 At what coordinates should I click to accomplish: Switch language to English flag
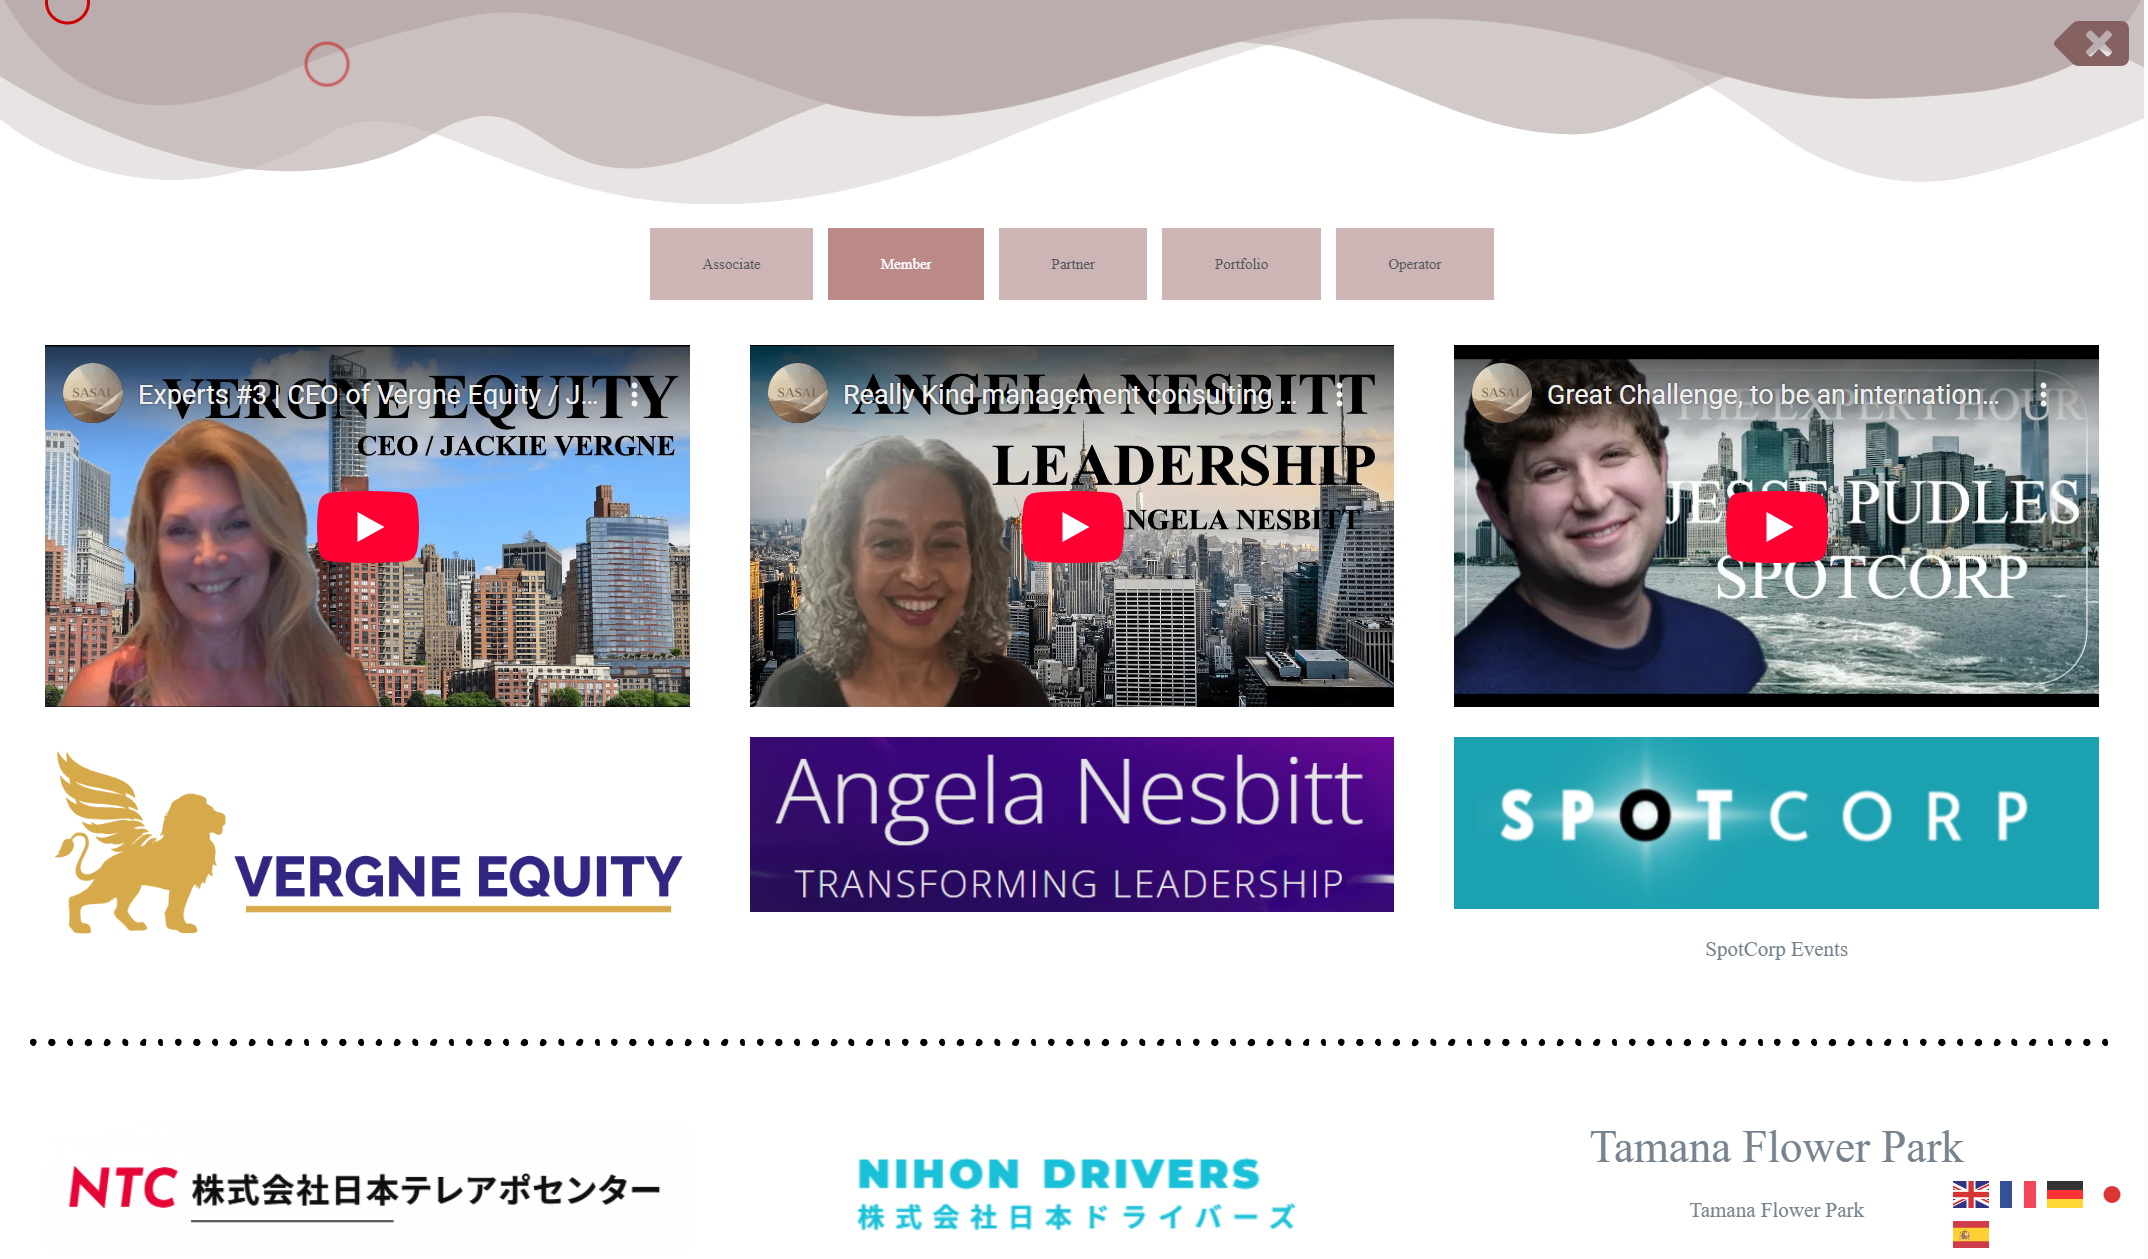point(1971,1194)
